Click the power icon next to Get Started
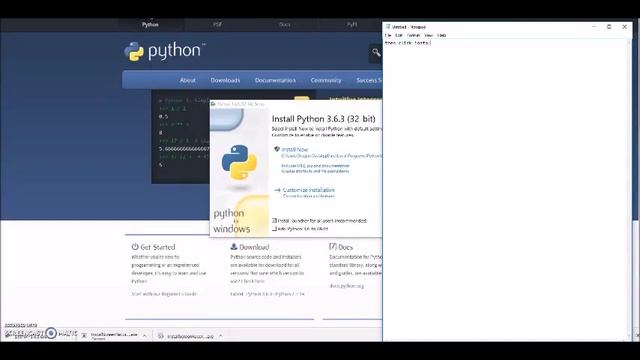This screenshot has height=360, width=640. point(135,247)
